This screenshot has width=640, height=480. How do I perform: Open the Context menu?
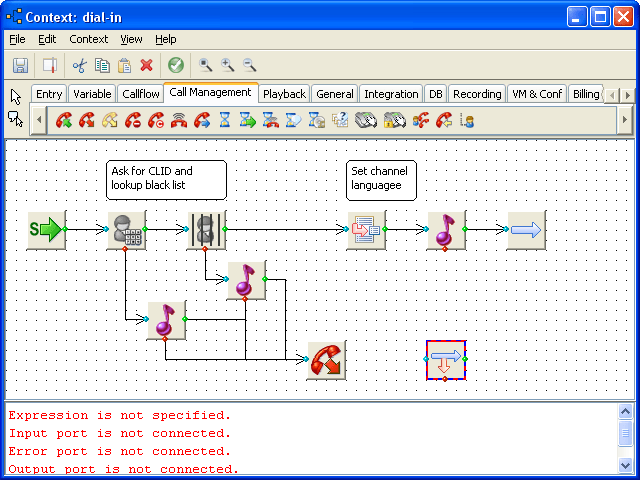tap(89, 39)
